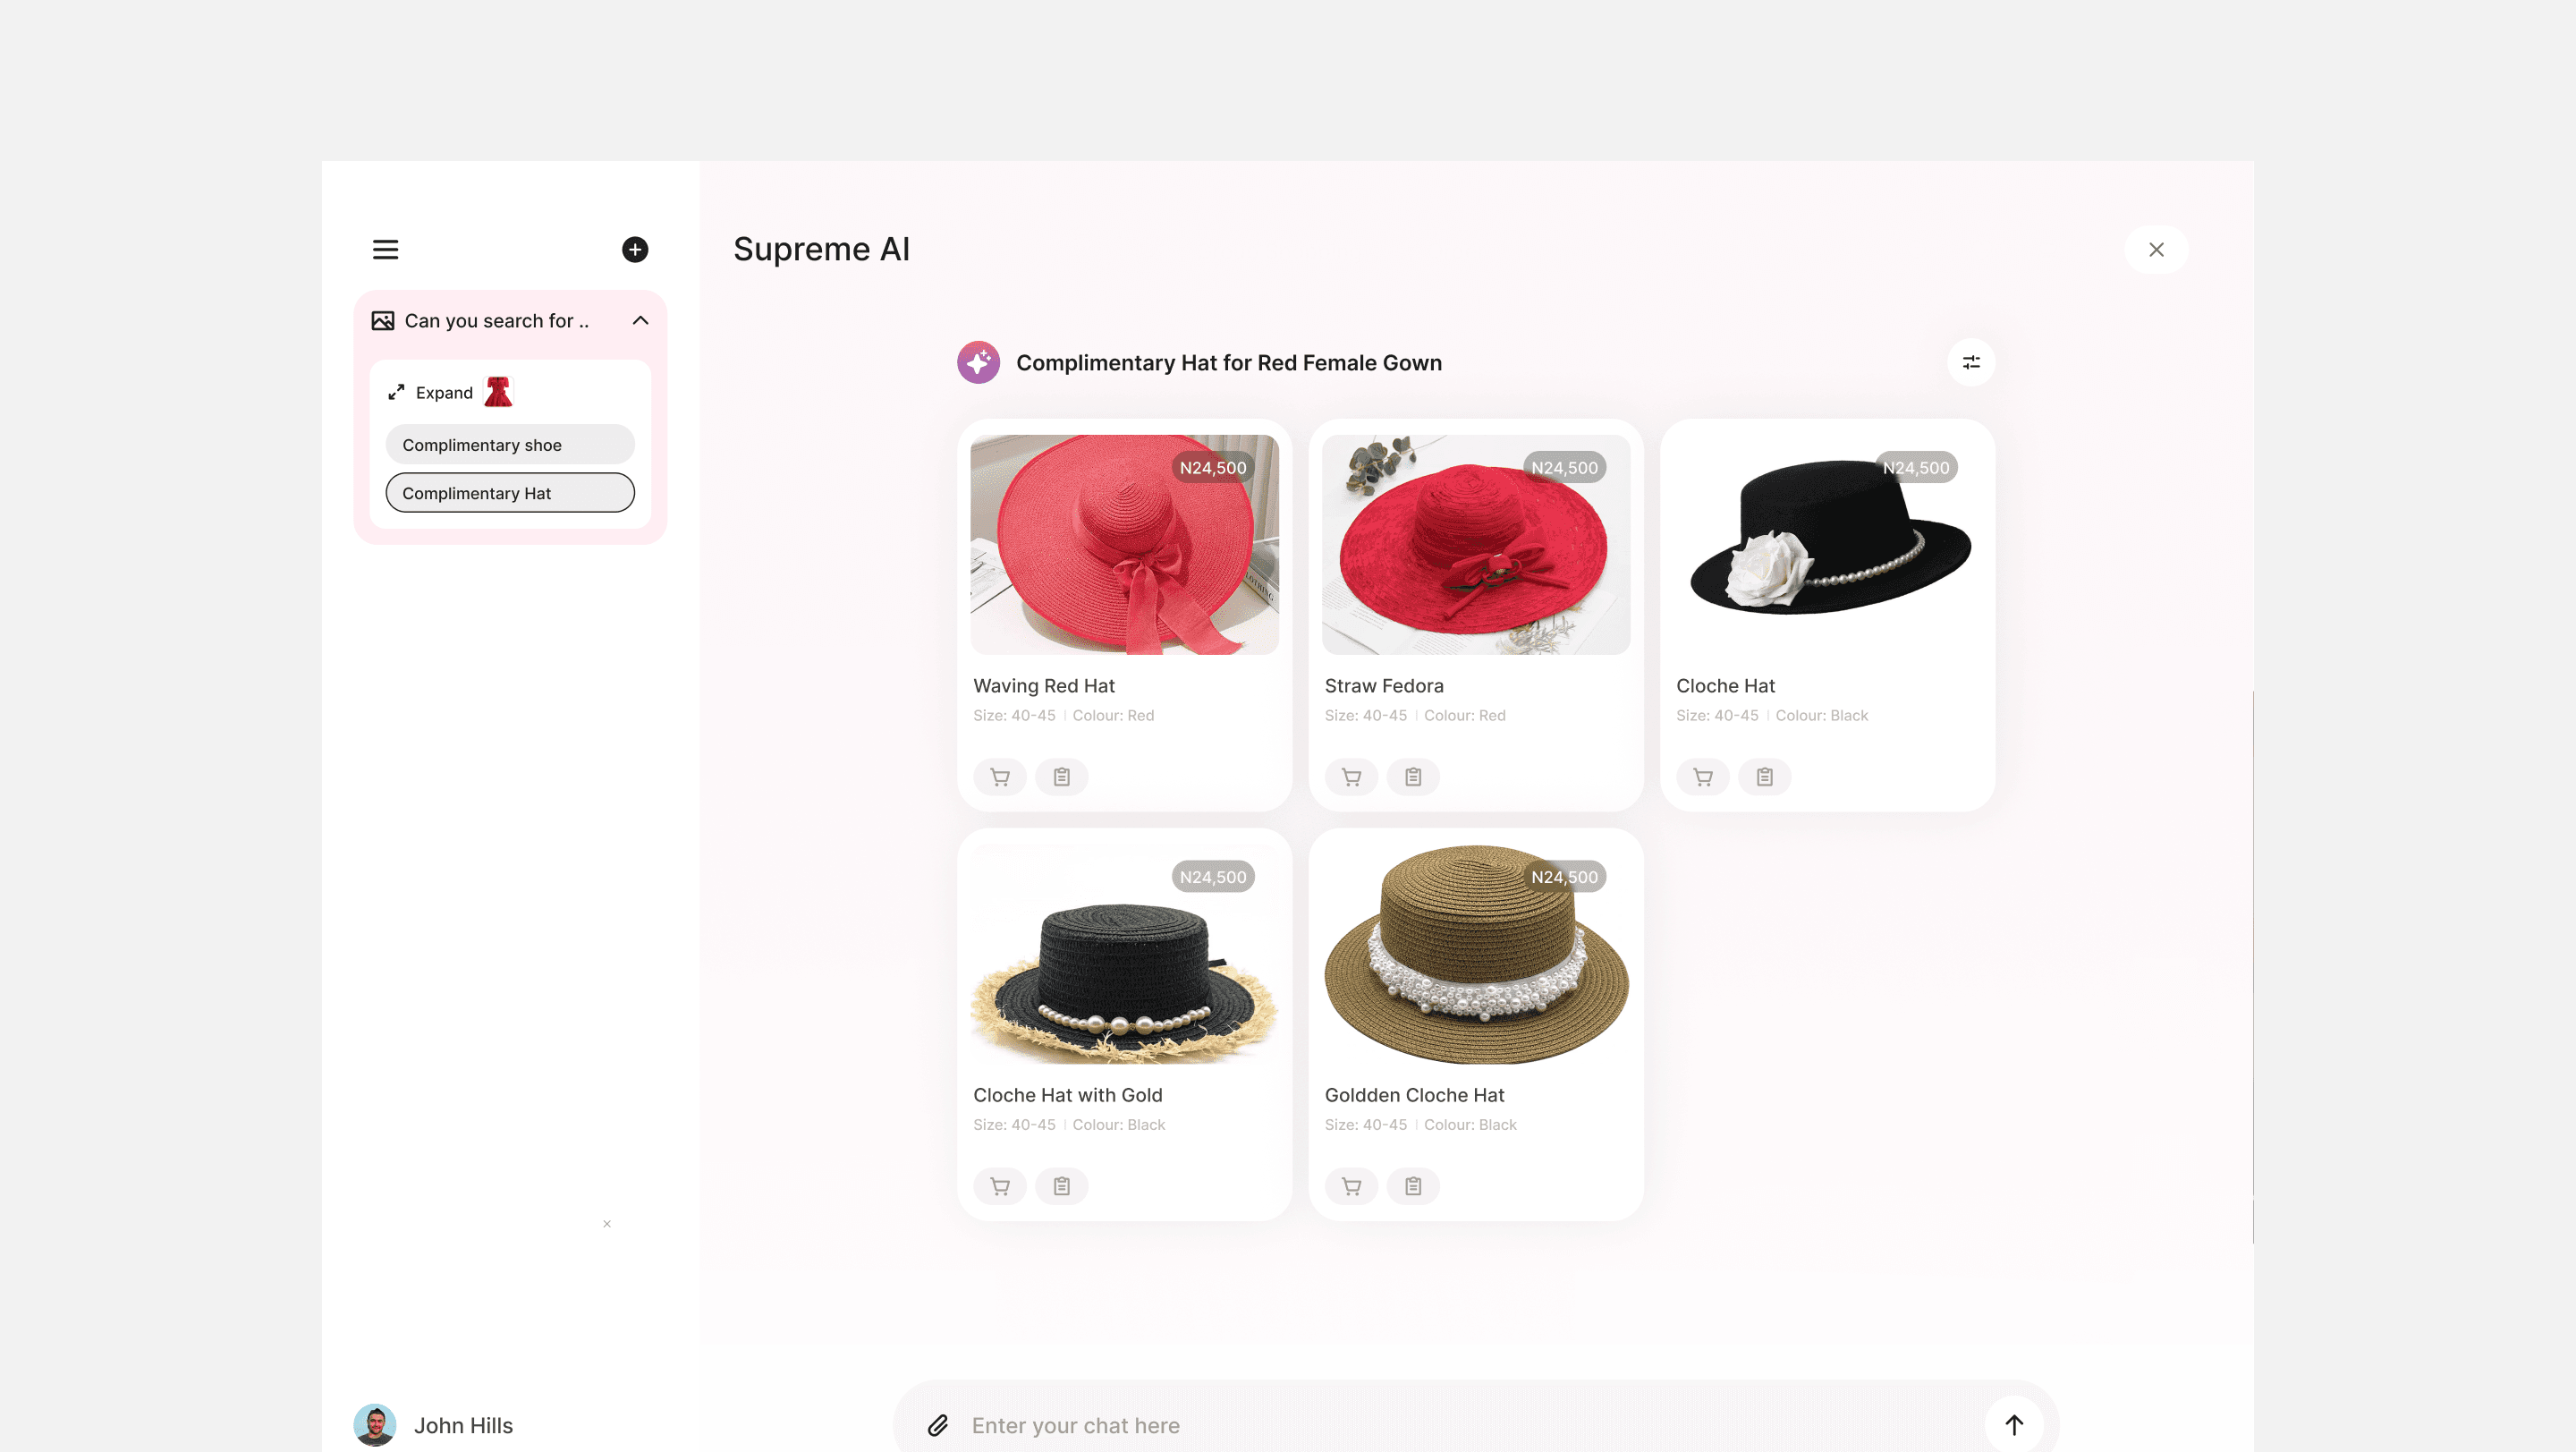Add black Cloche Hat to cart

point(1702,777)
